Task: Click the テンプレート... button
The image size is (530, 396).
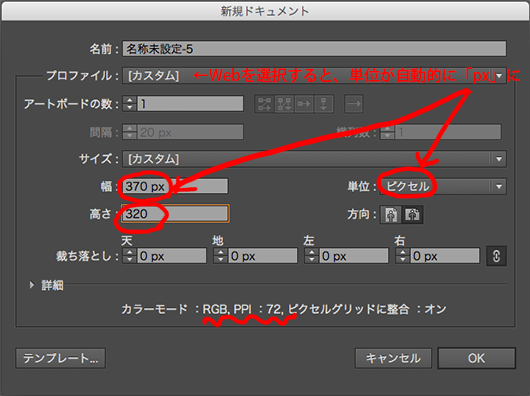Action: coord(61,358)
